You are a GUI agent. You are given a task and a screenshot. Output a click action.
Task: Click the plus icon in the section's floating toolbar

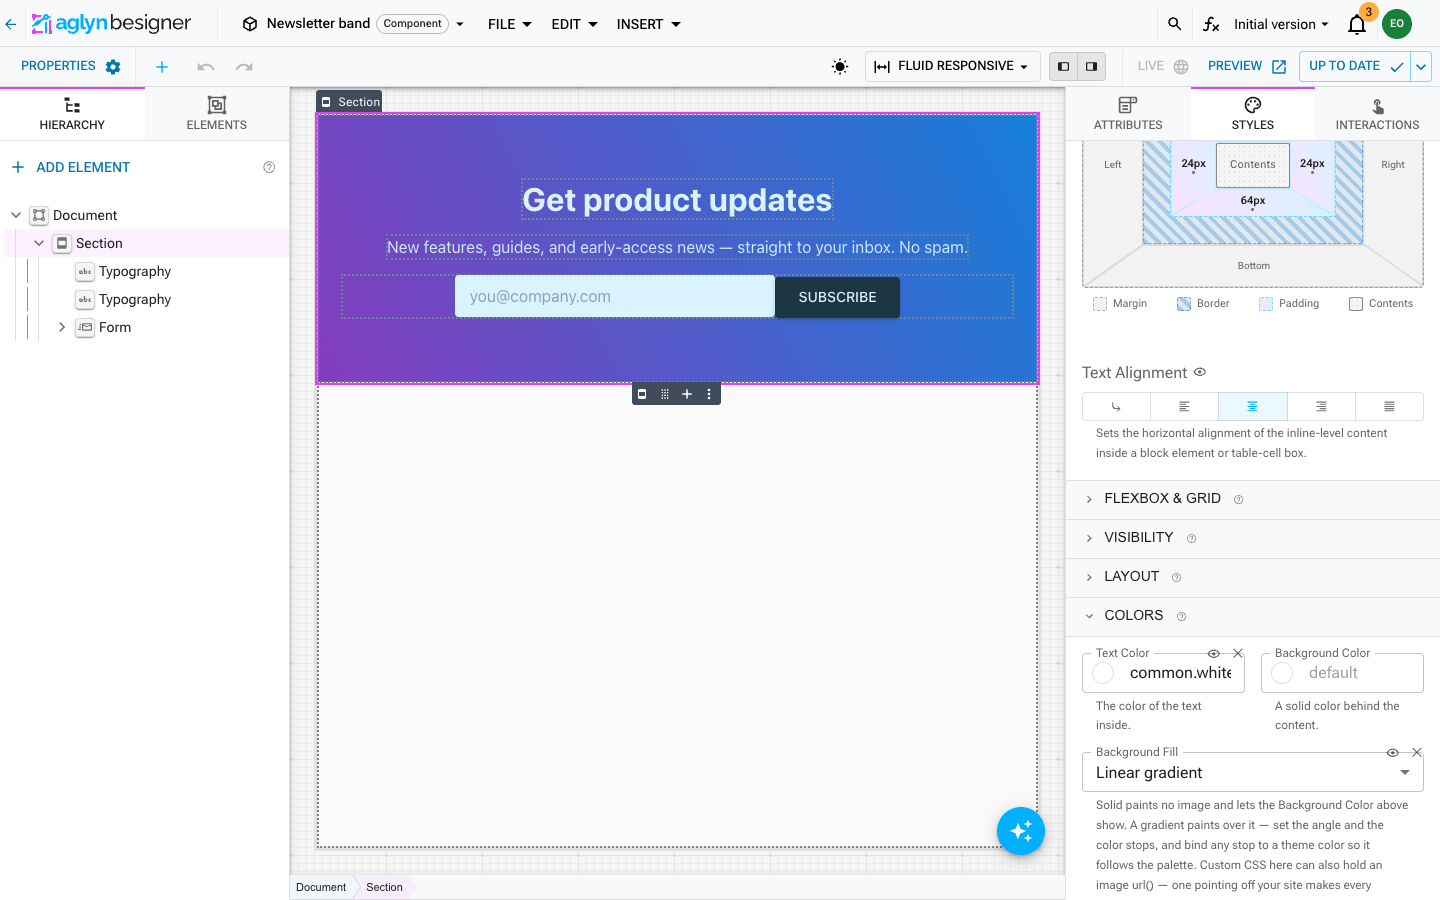(x=687, y=394)
